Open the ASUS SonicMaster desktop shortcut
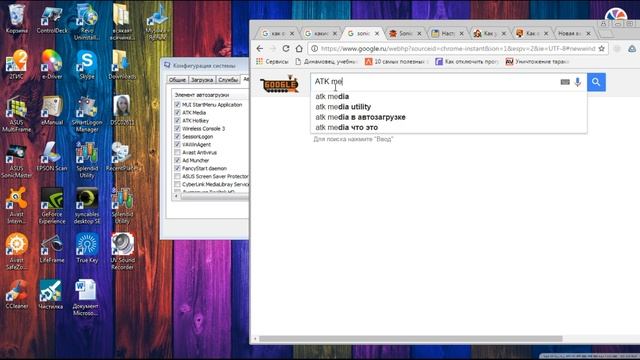Image resolution: width=640 pixels, height=360 pixels. 16,160
